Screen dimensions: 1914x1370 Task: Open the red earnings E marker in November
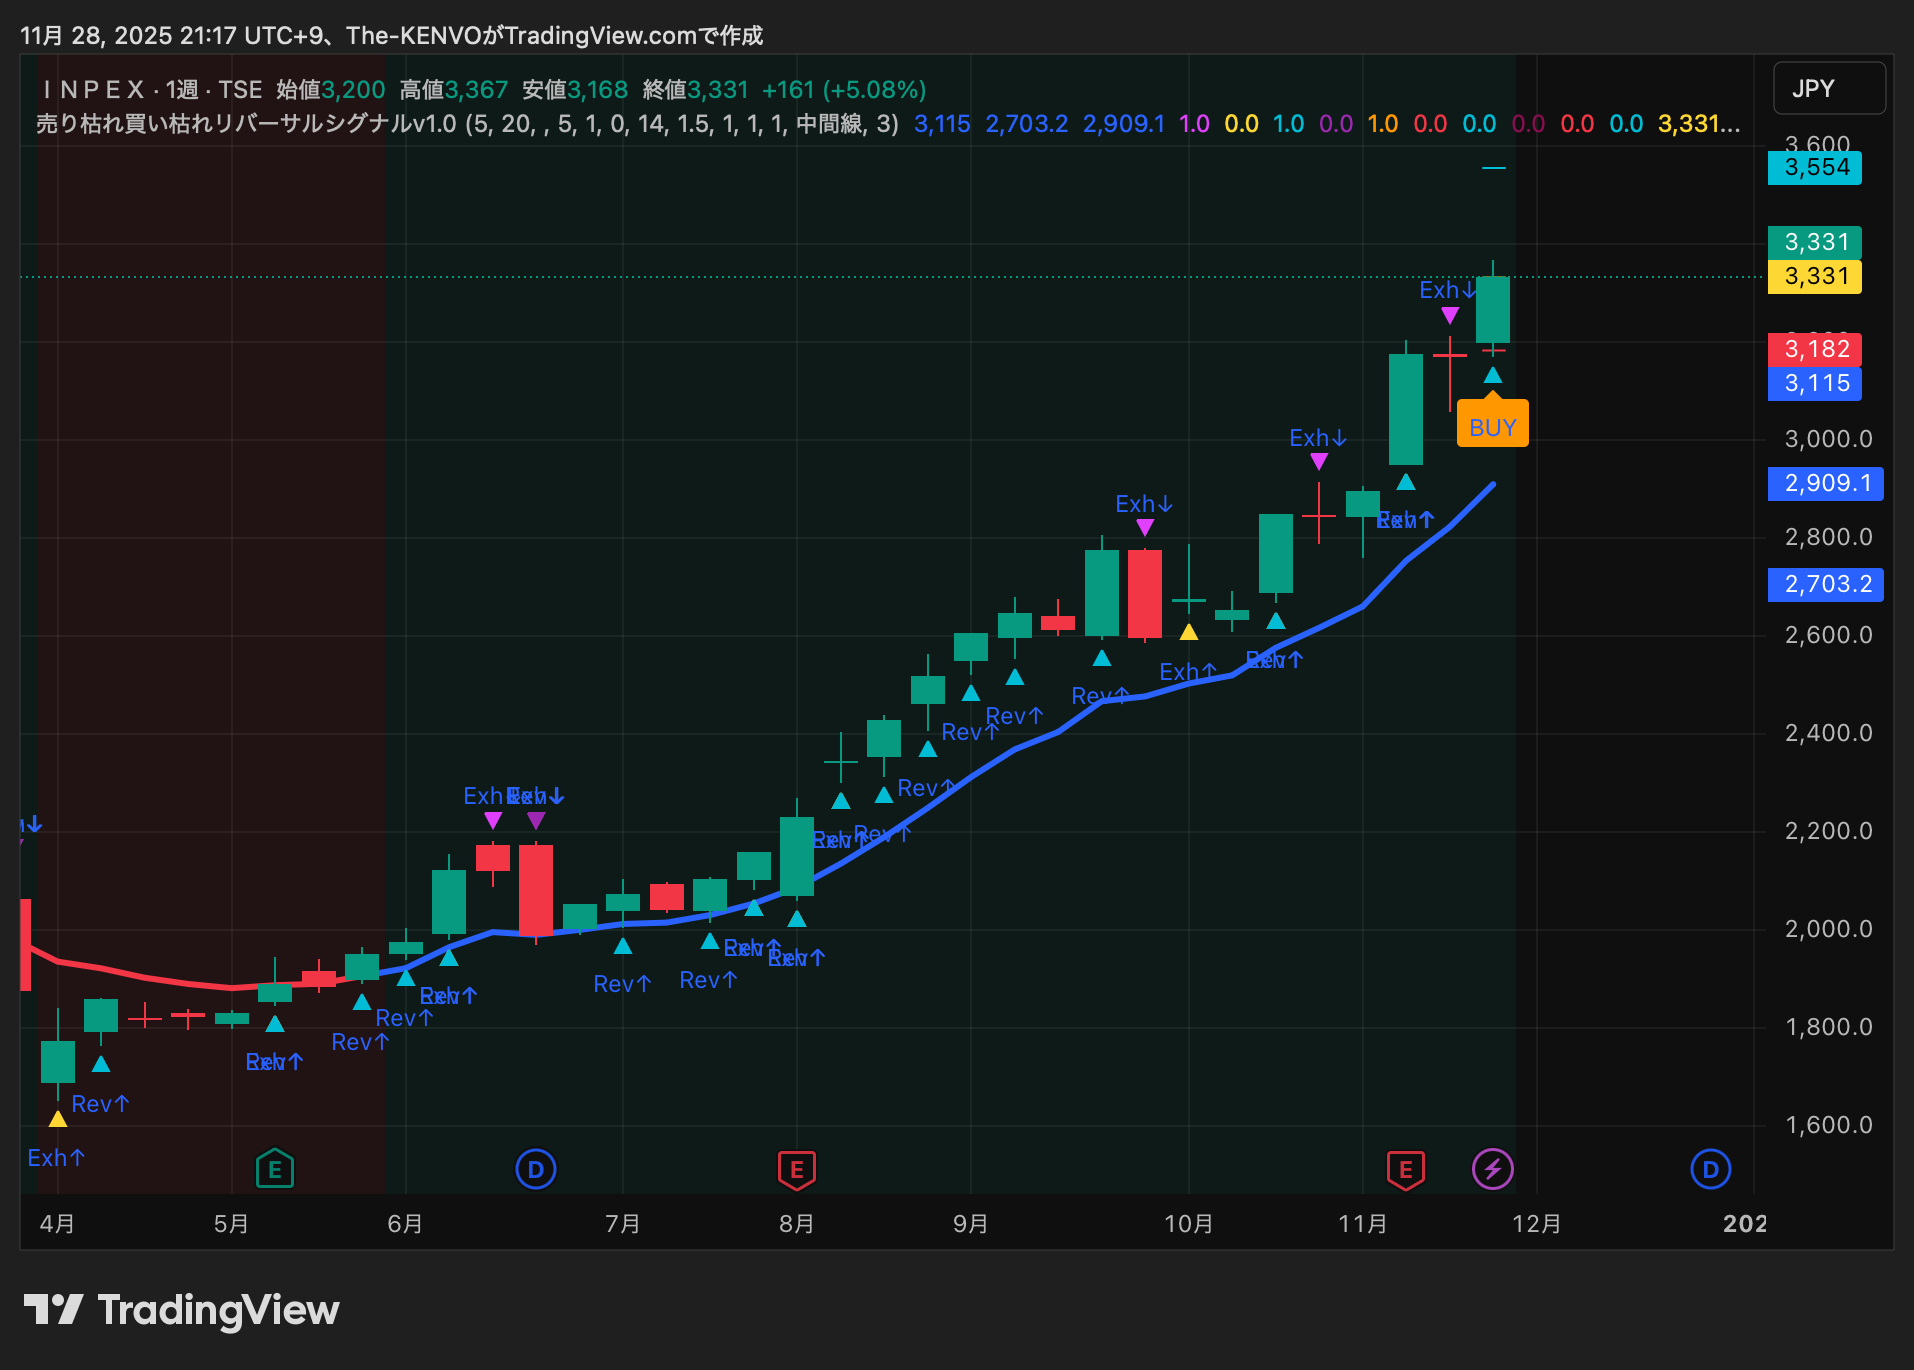point(1406,1168)
